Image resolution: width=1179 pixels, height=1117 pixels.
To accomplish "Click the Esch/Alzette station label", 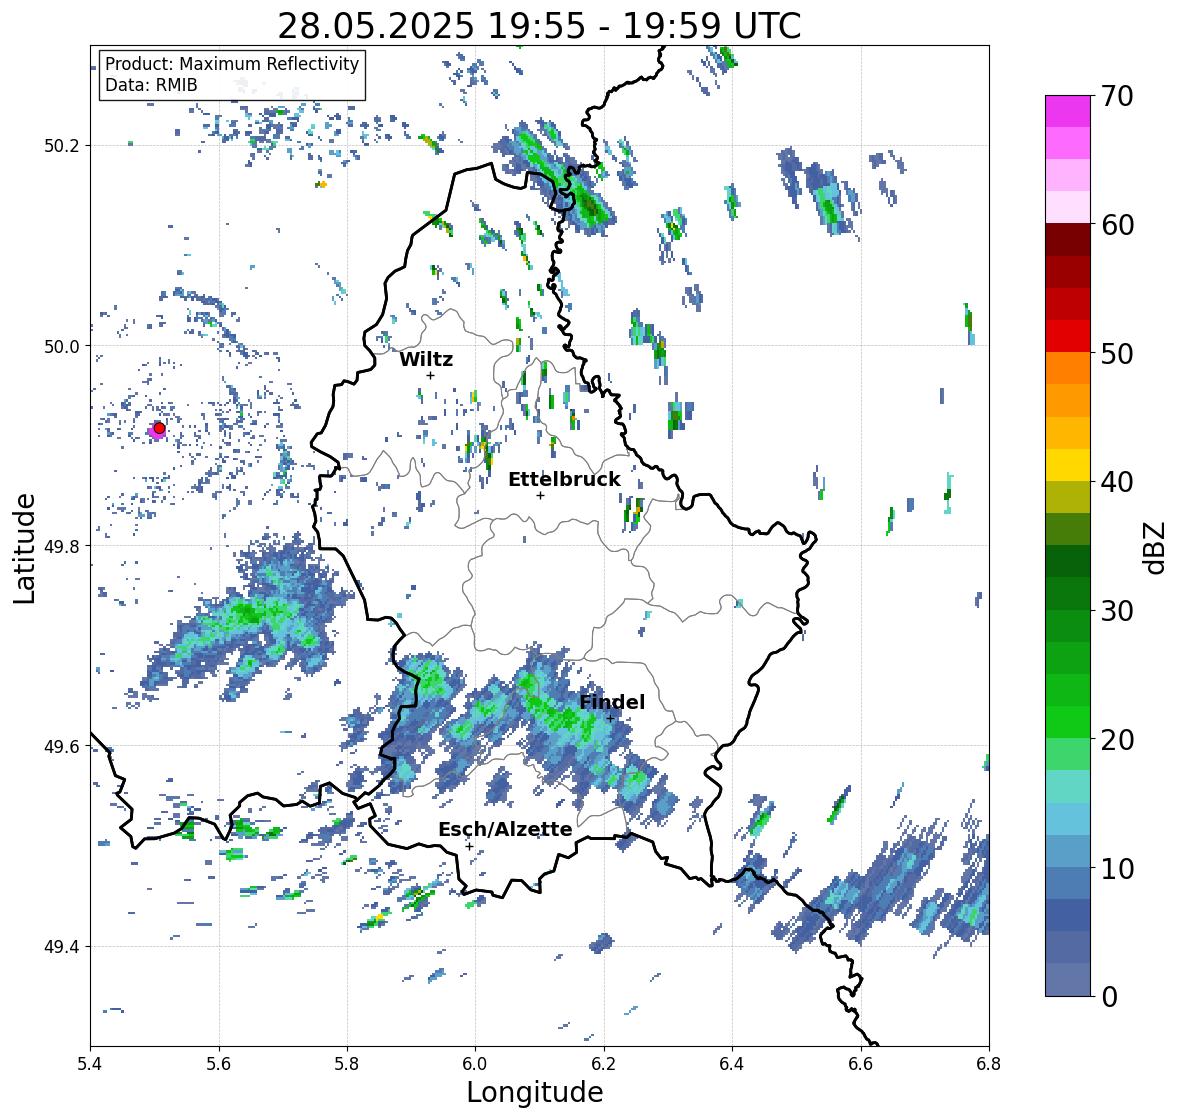I will [505, 829].
